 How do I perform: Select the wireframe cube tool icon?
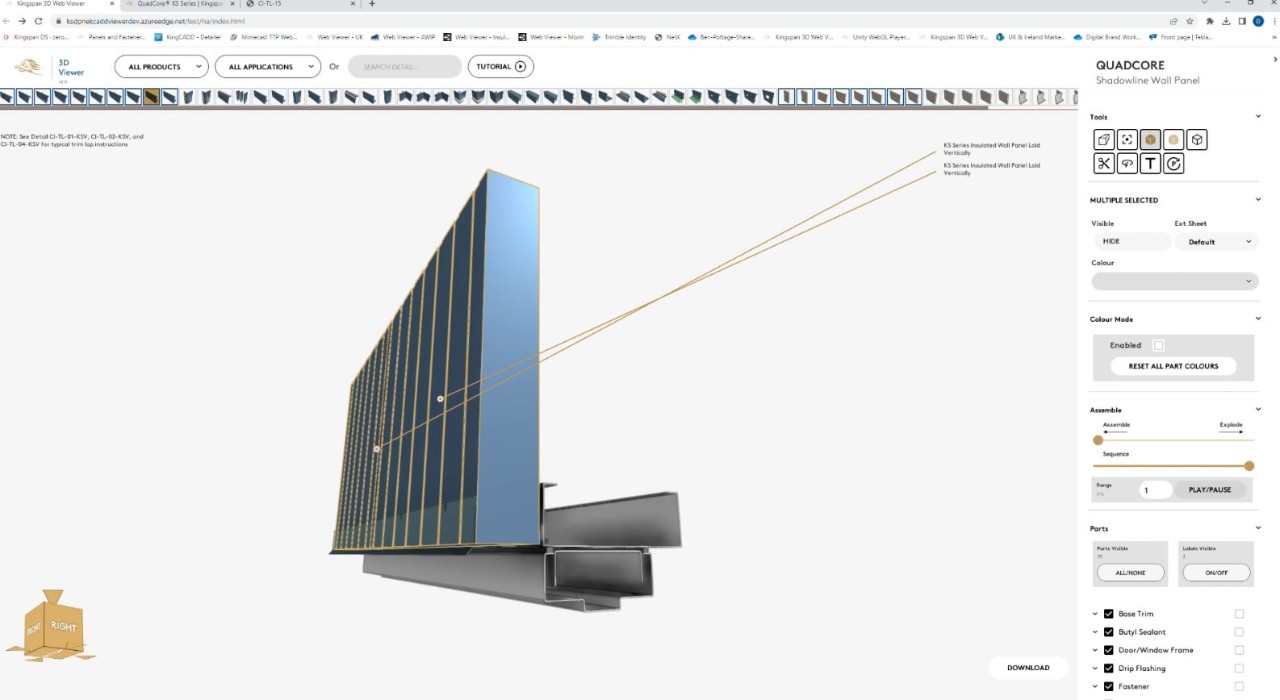click(1197, 140)
